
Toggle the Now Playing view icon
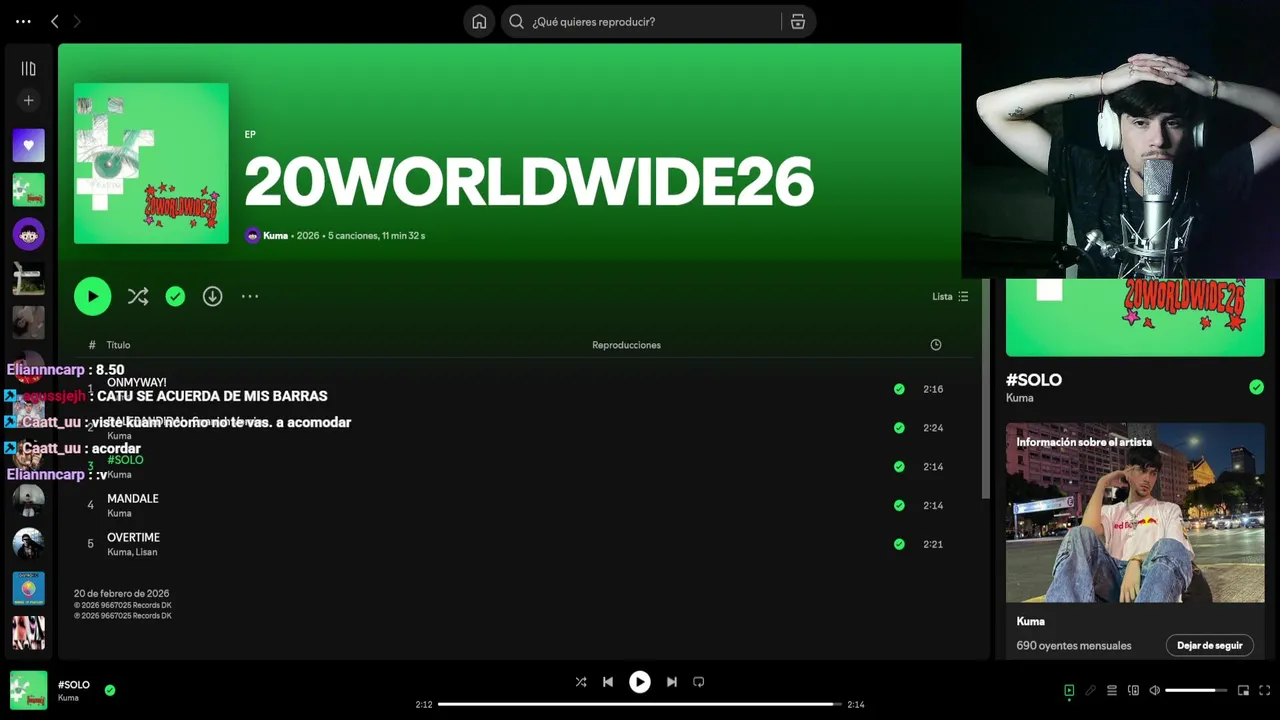tap(1069, 690)
